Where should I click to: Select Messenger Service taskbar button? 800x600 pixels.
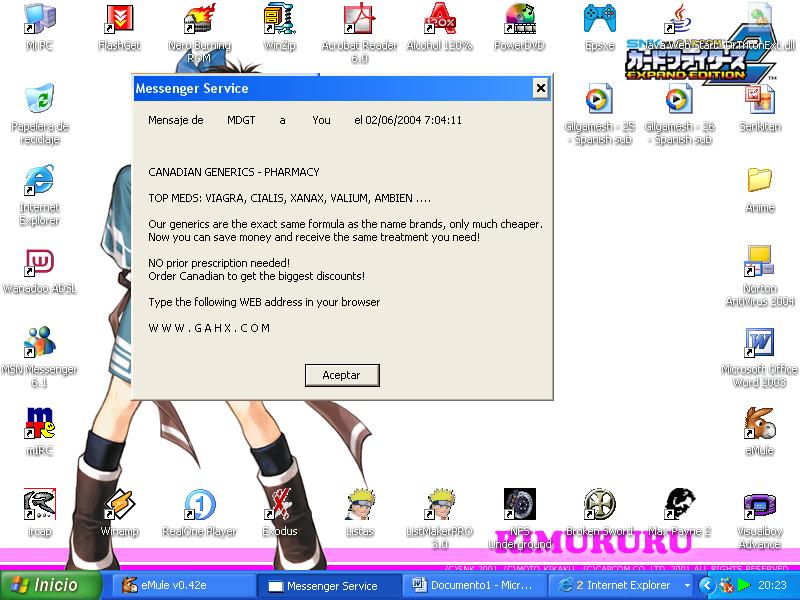(x=329, y=585)
